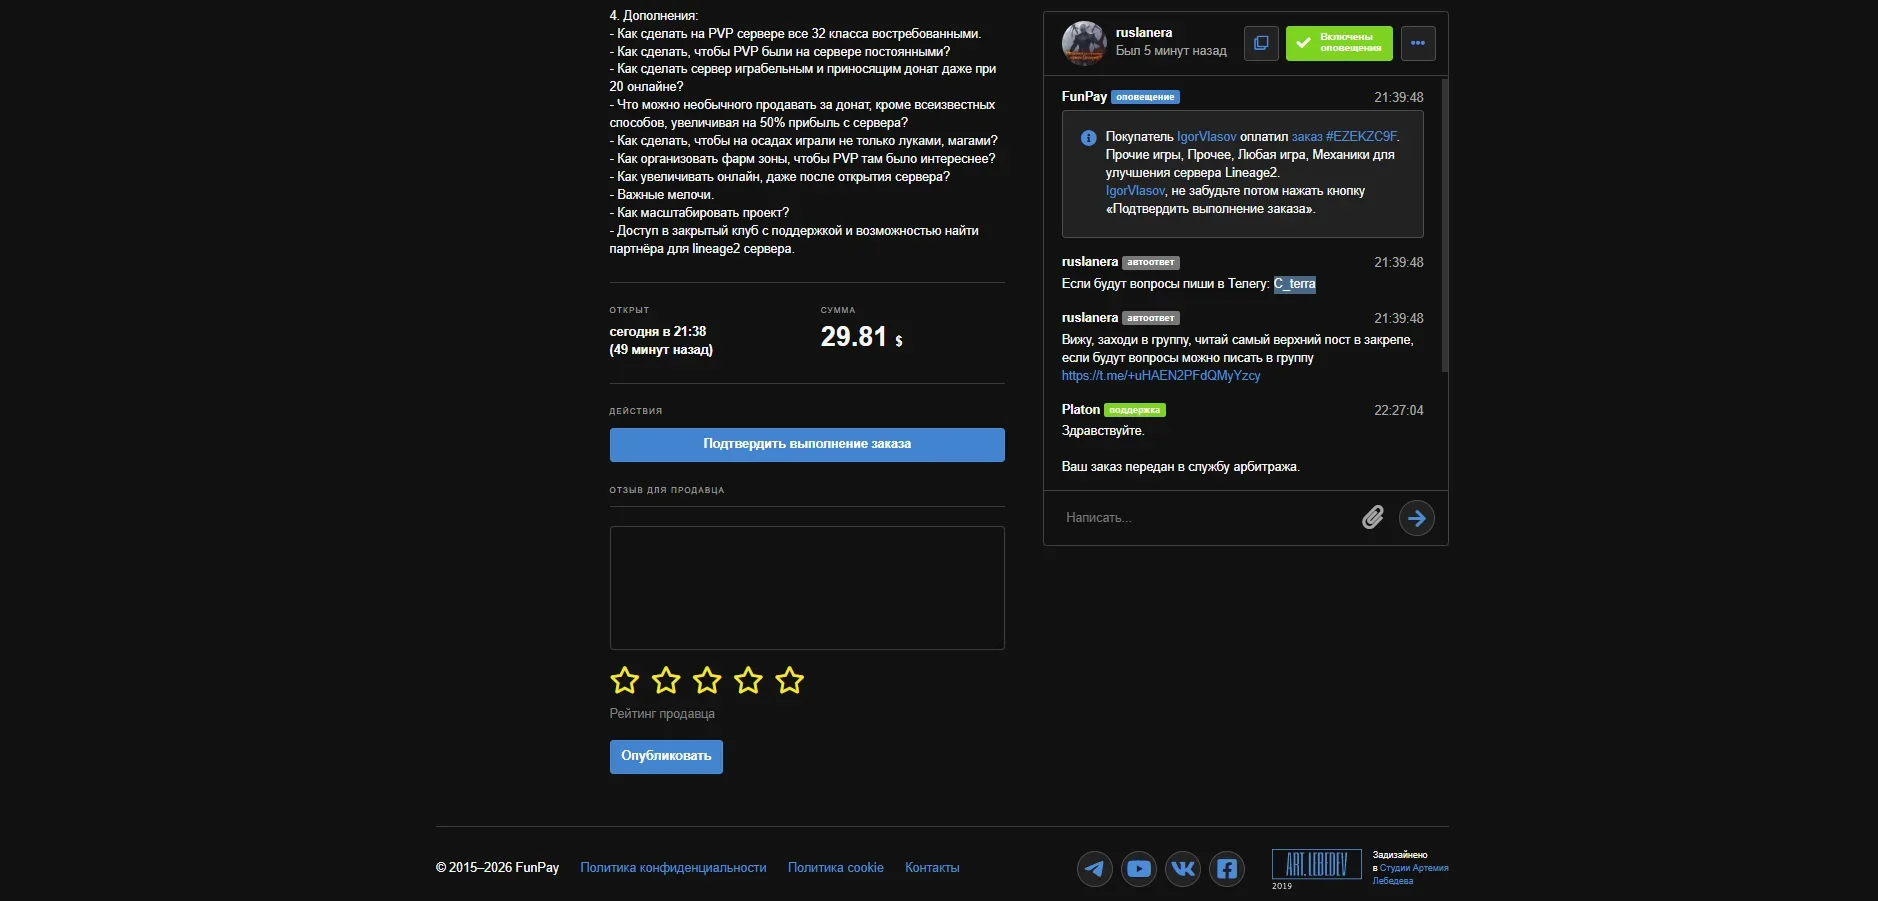Screen dimensions: 1878x901
Task: Publish the review with the Опубликовать button
Action: (x=666, y=757)
